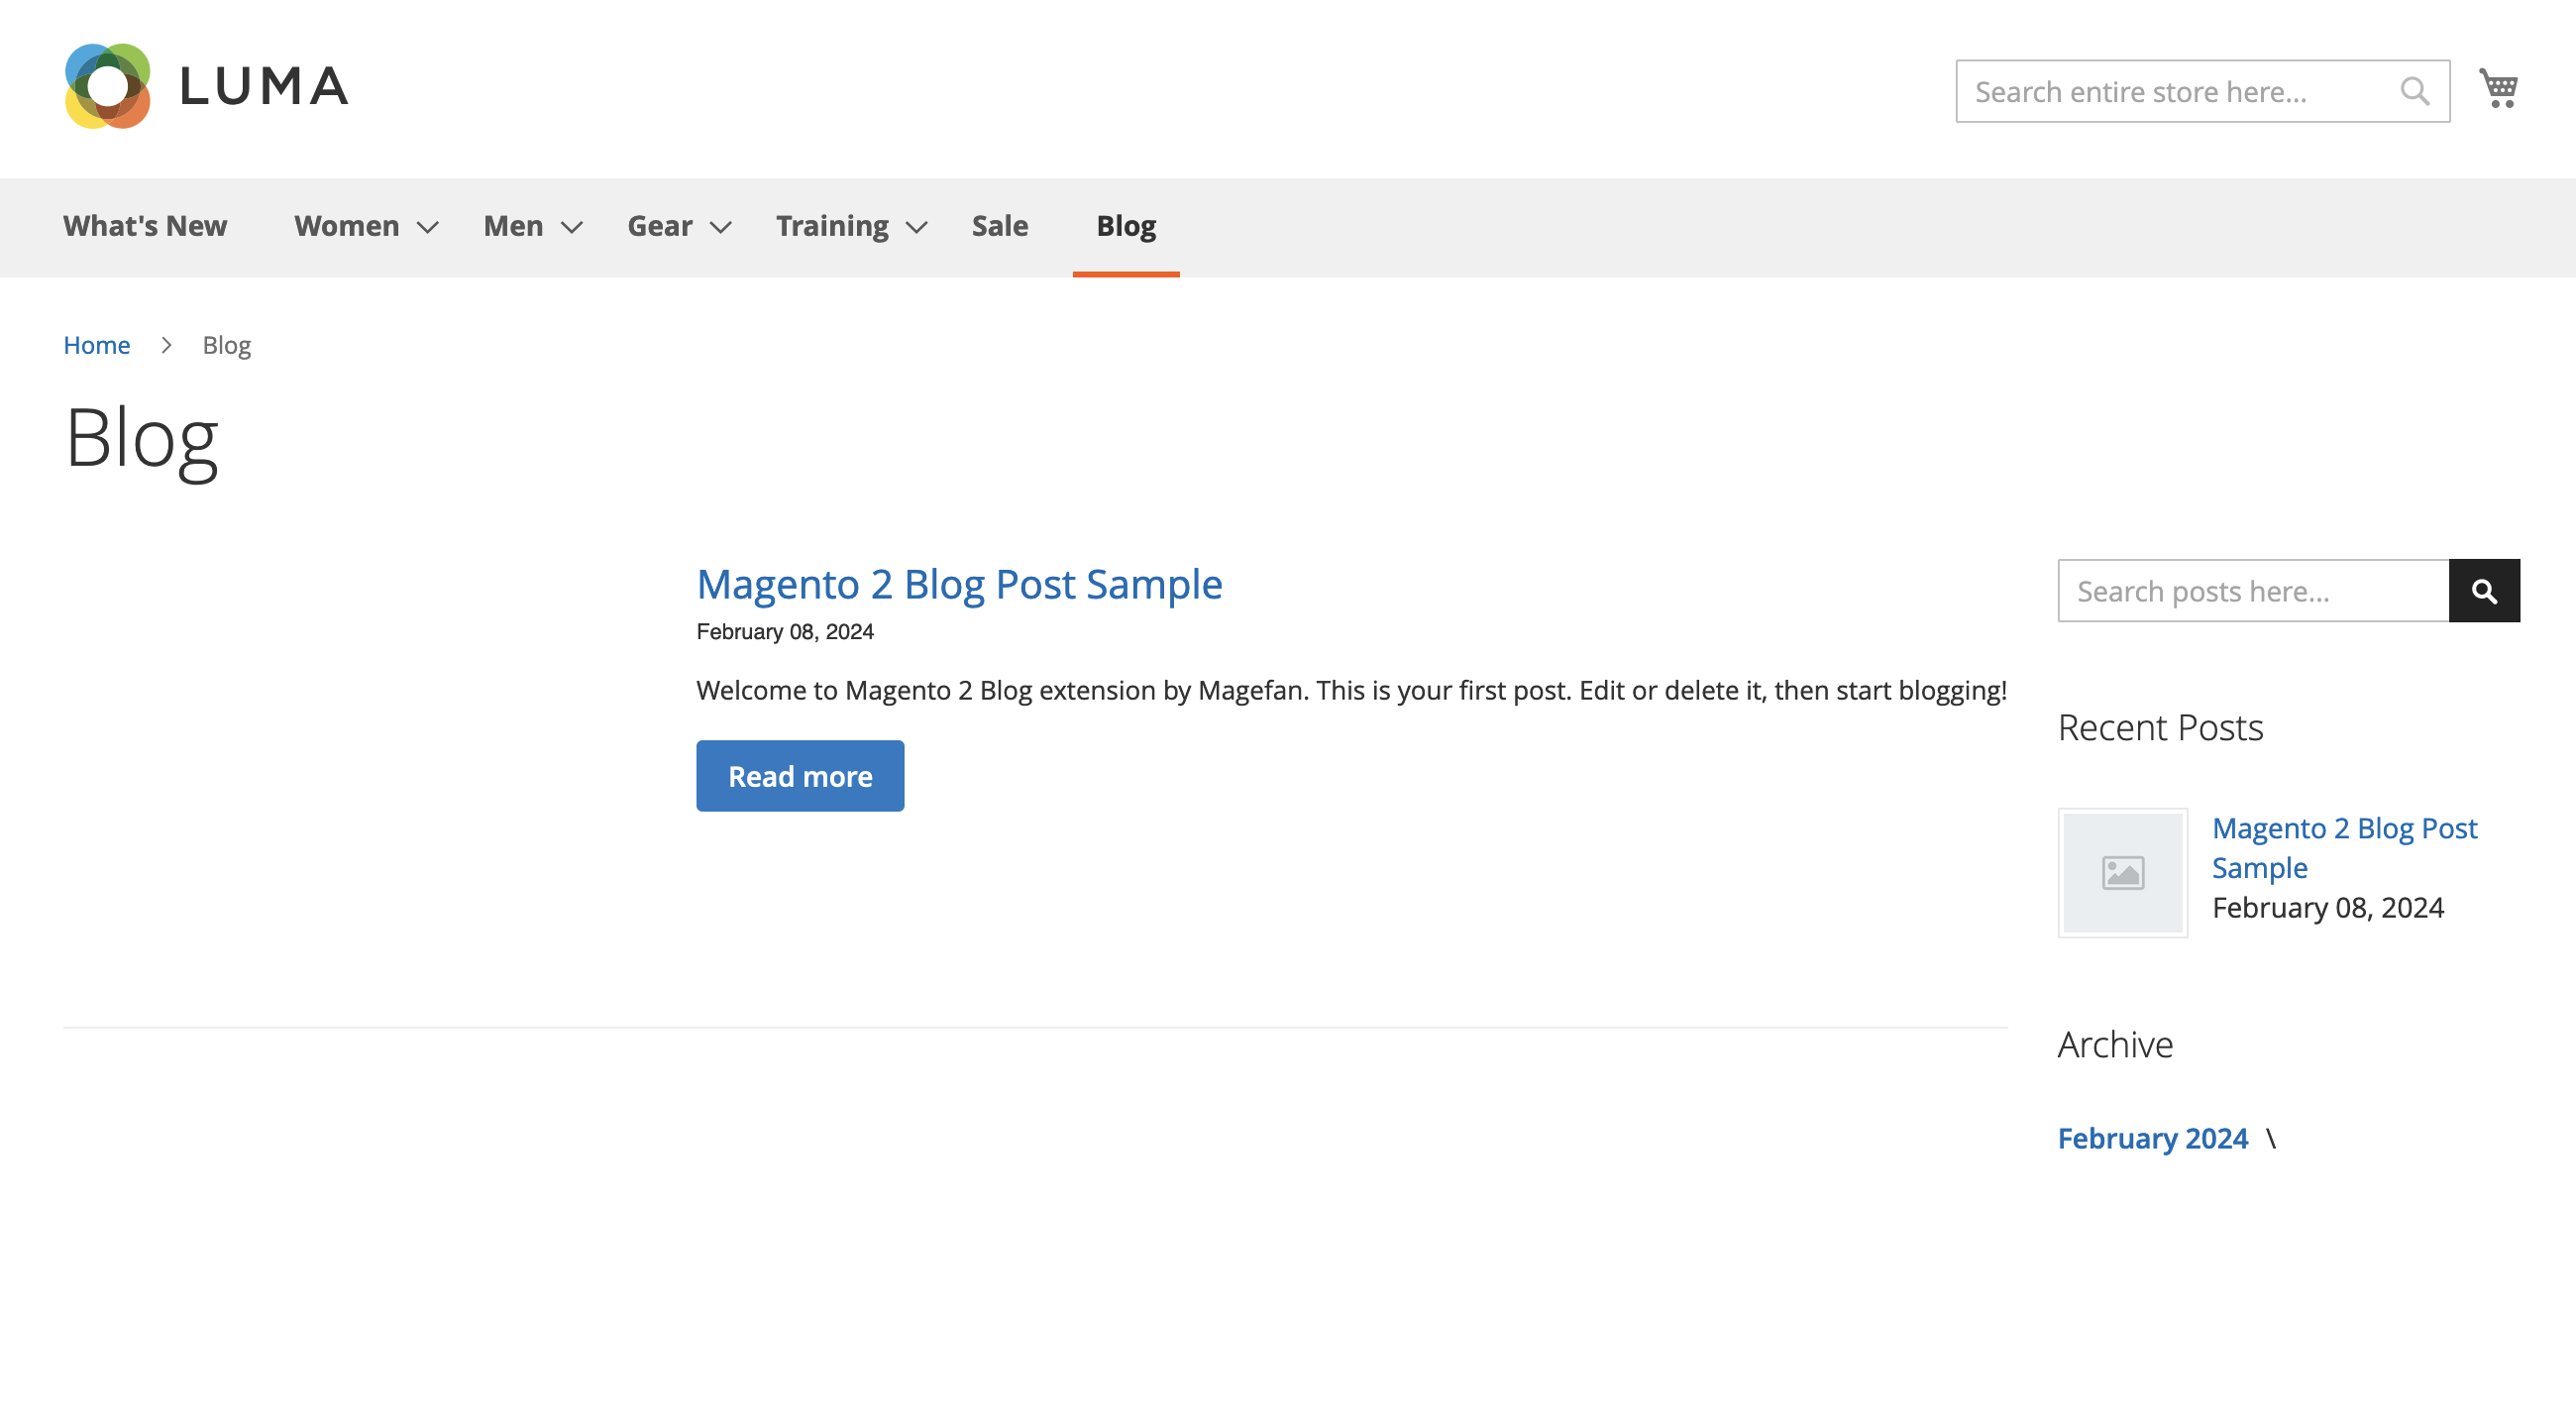Expand the Women menu chevron

(428, 228)
